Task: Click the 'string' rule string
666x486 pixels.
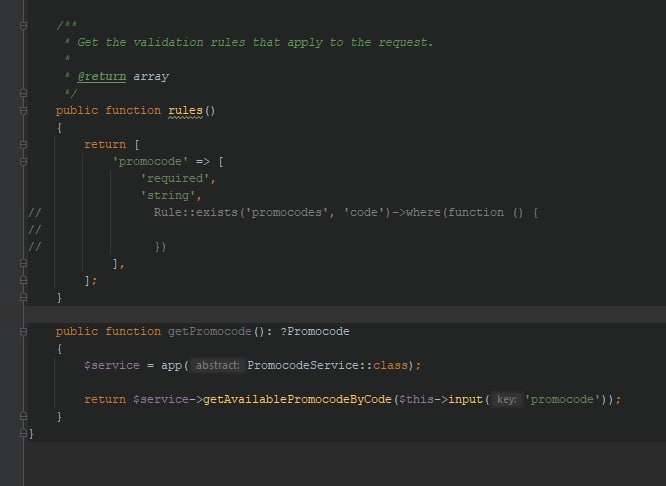Action: [168, 195]
